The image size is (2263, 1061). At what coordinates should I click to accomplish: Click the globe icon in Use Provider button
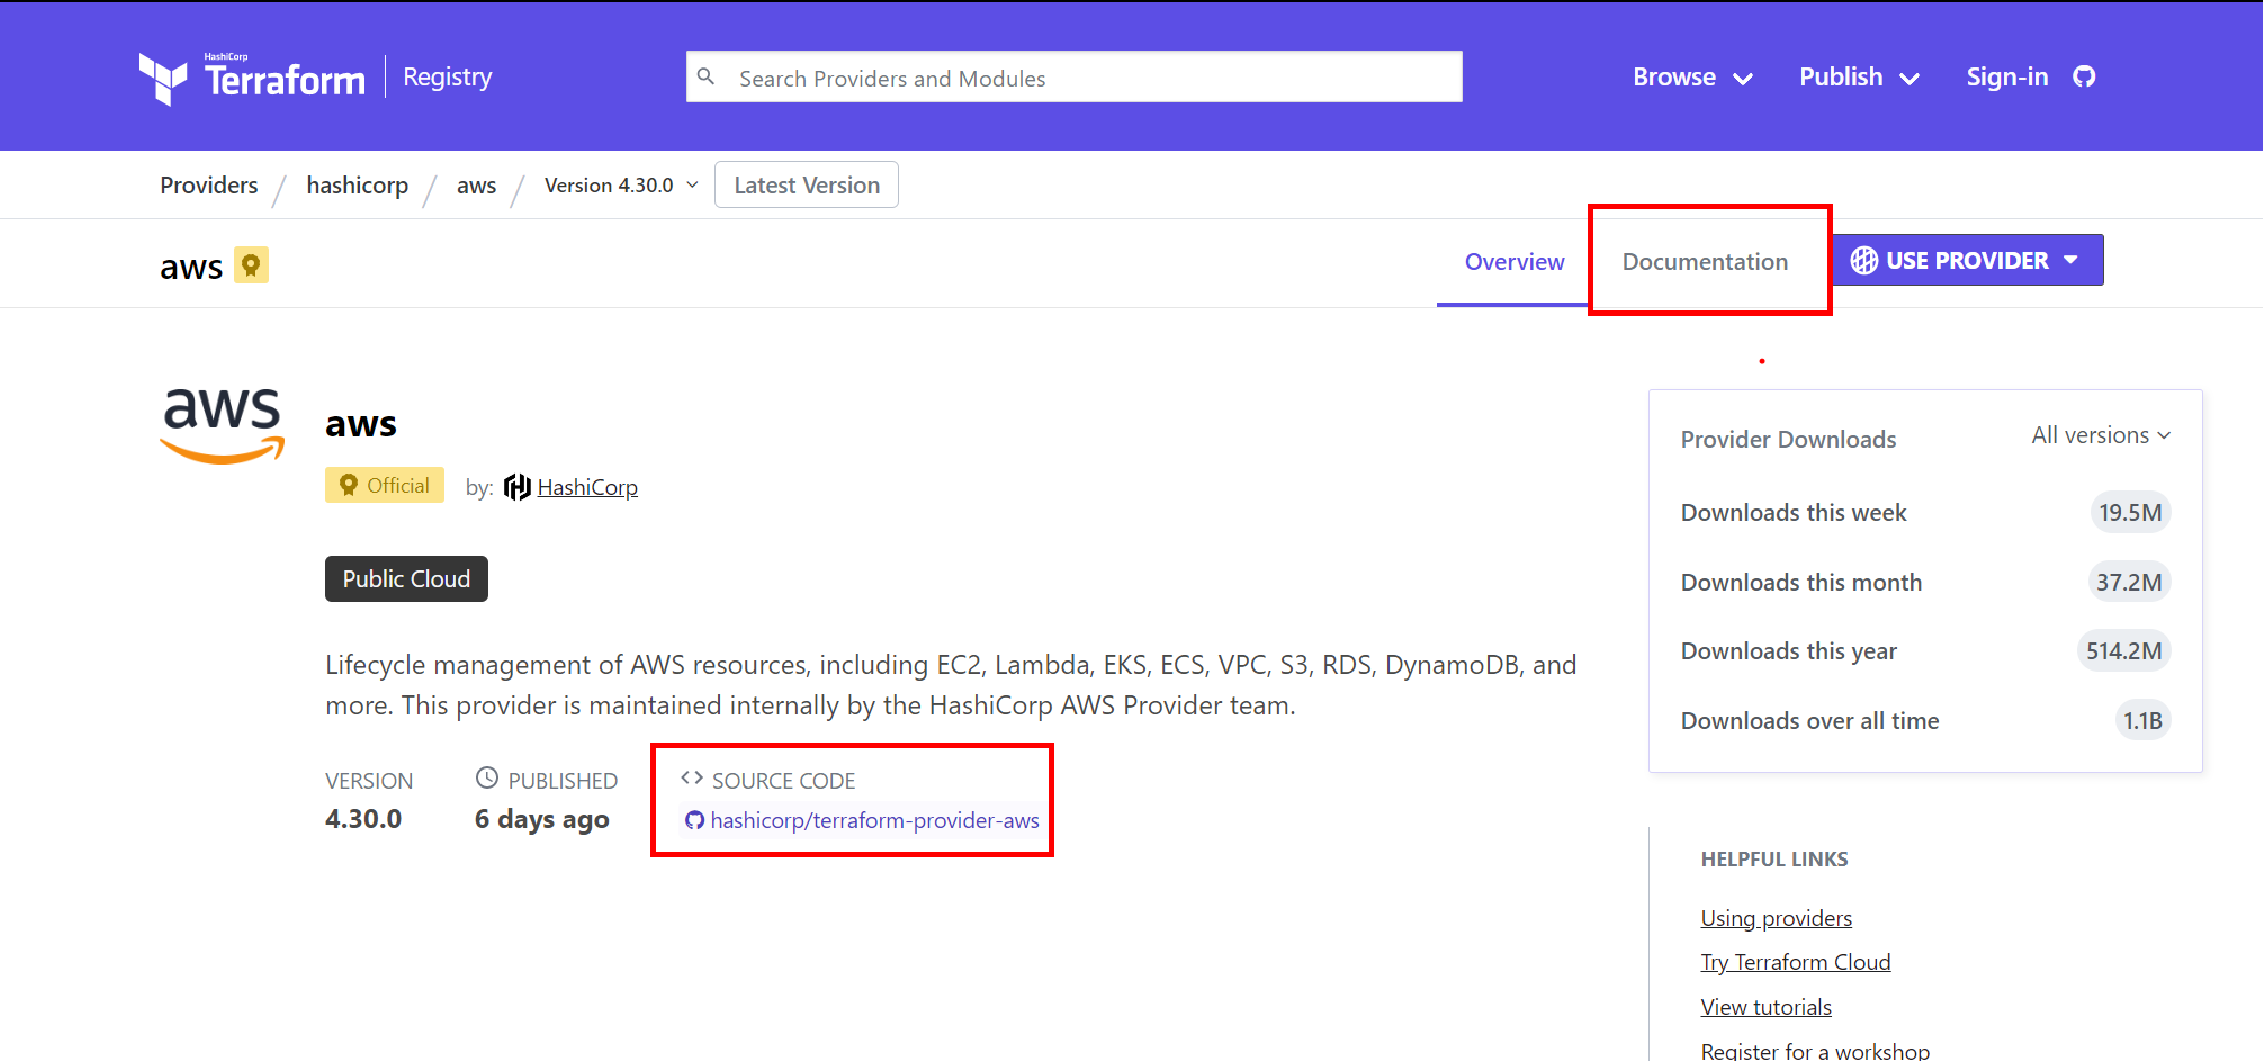coord(1864,260)
